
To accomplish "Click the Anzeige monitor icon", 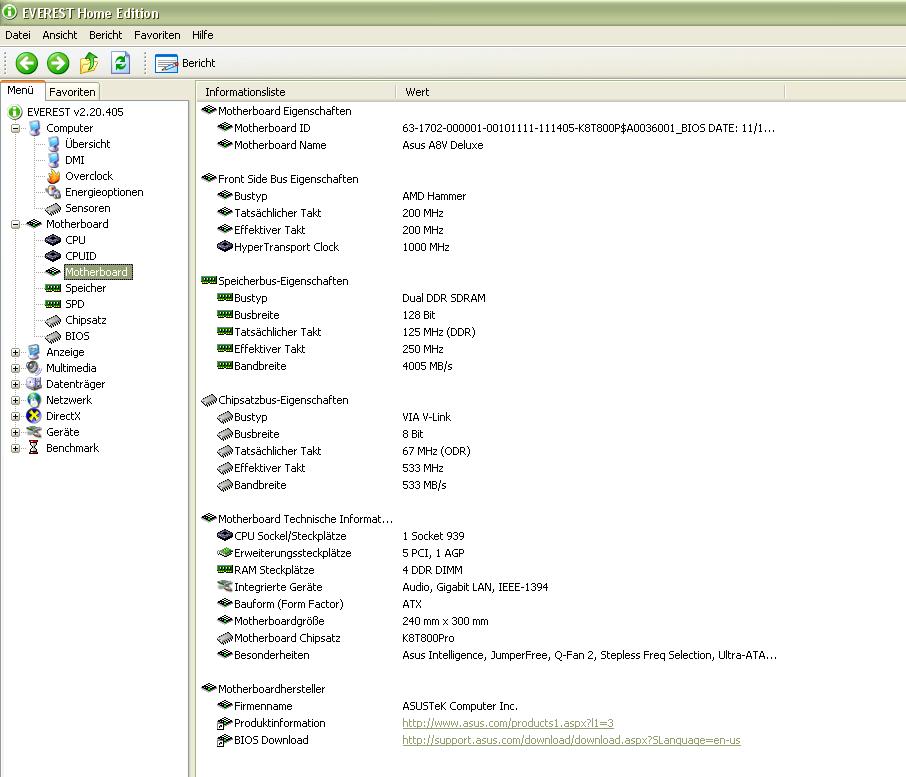I will [34, 352].
